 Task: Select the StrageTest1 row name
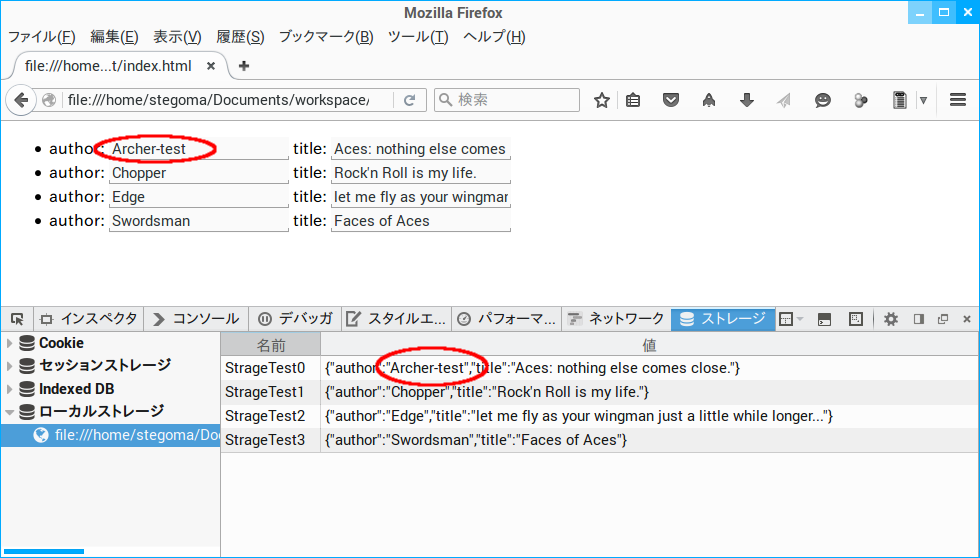pyautogui.click(x=265, y=392)
